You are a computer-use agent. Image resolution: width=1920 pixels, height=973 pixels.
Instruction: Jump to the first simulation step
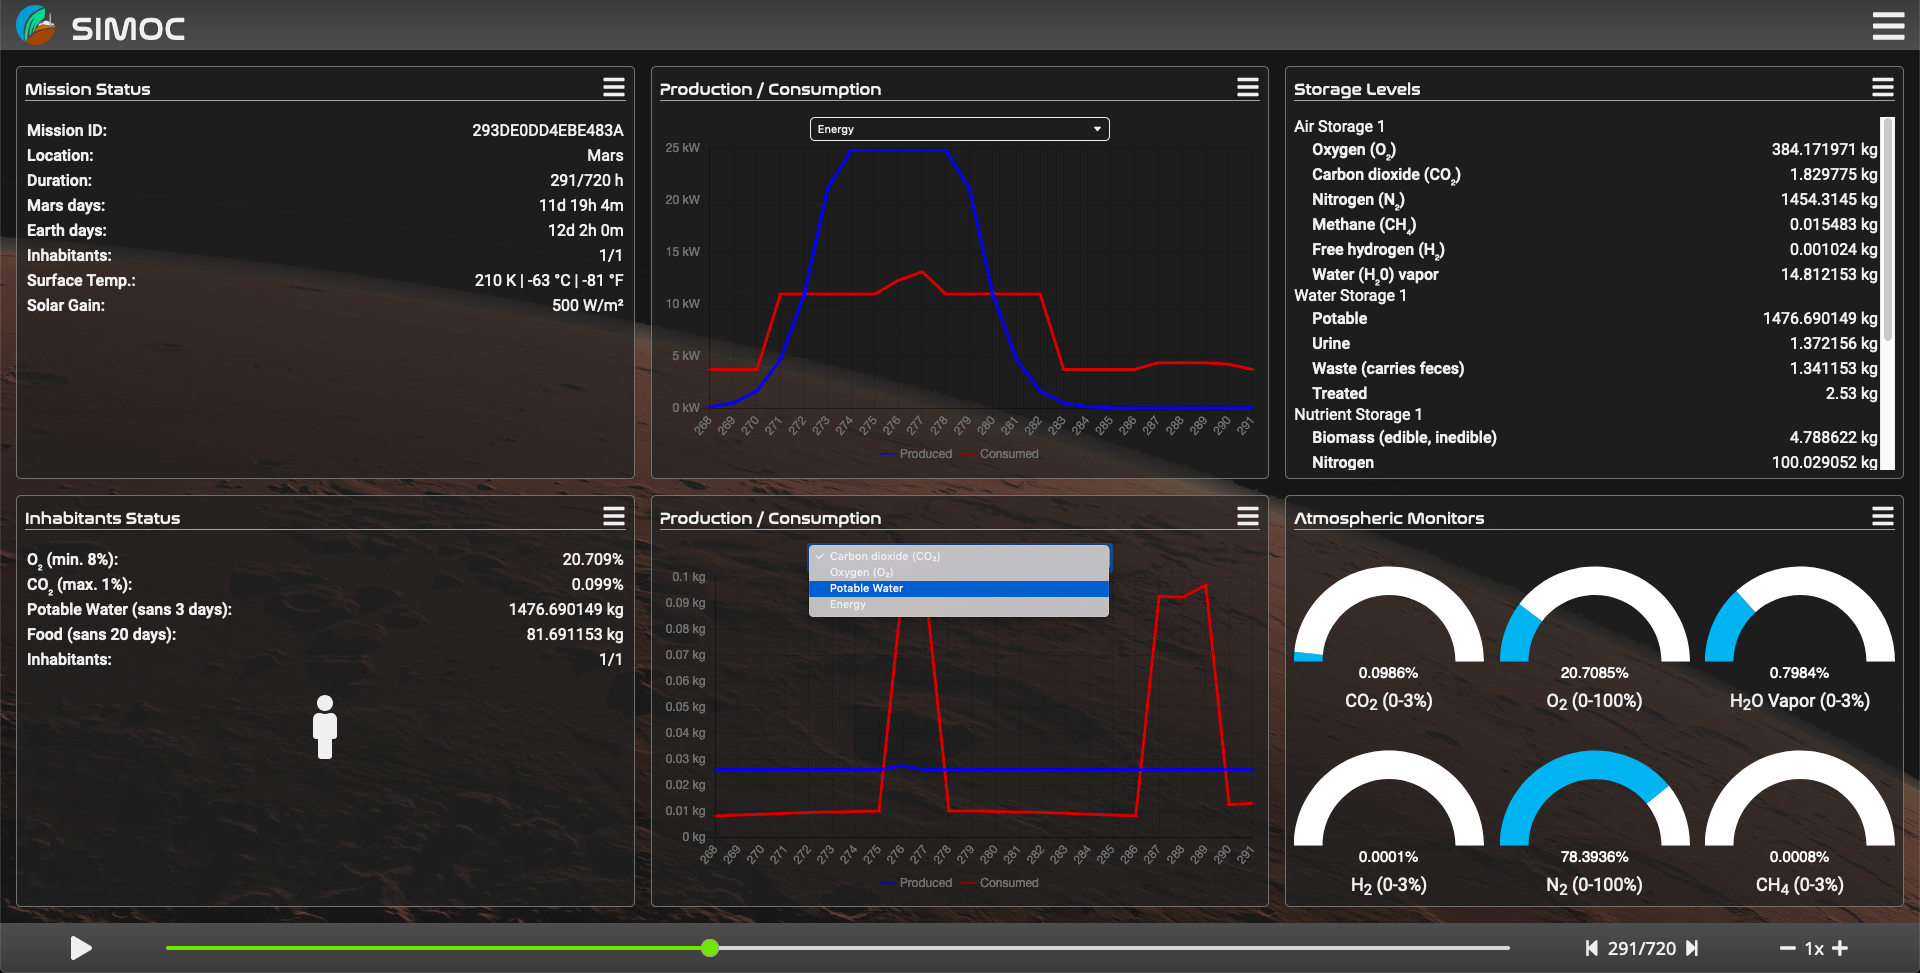[x=1591, y=948]
